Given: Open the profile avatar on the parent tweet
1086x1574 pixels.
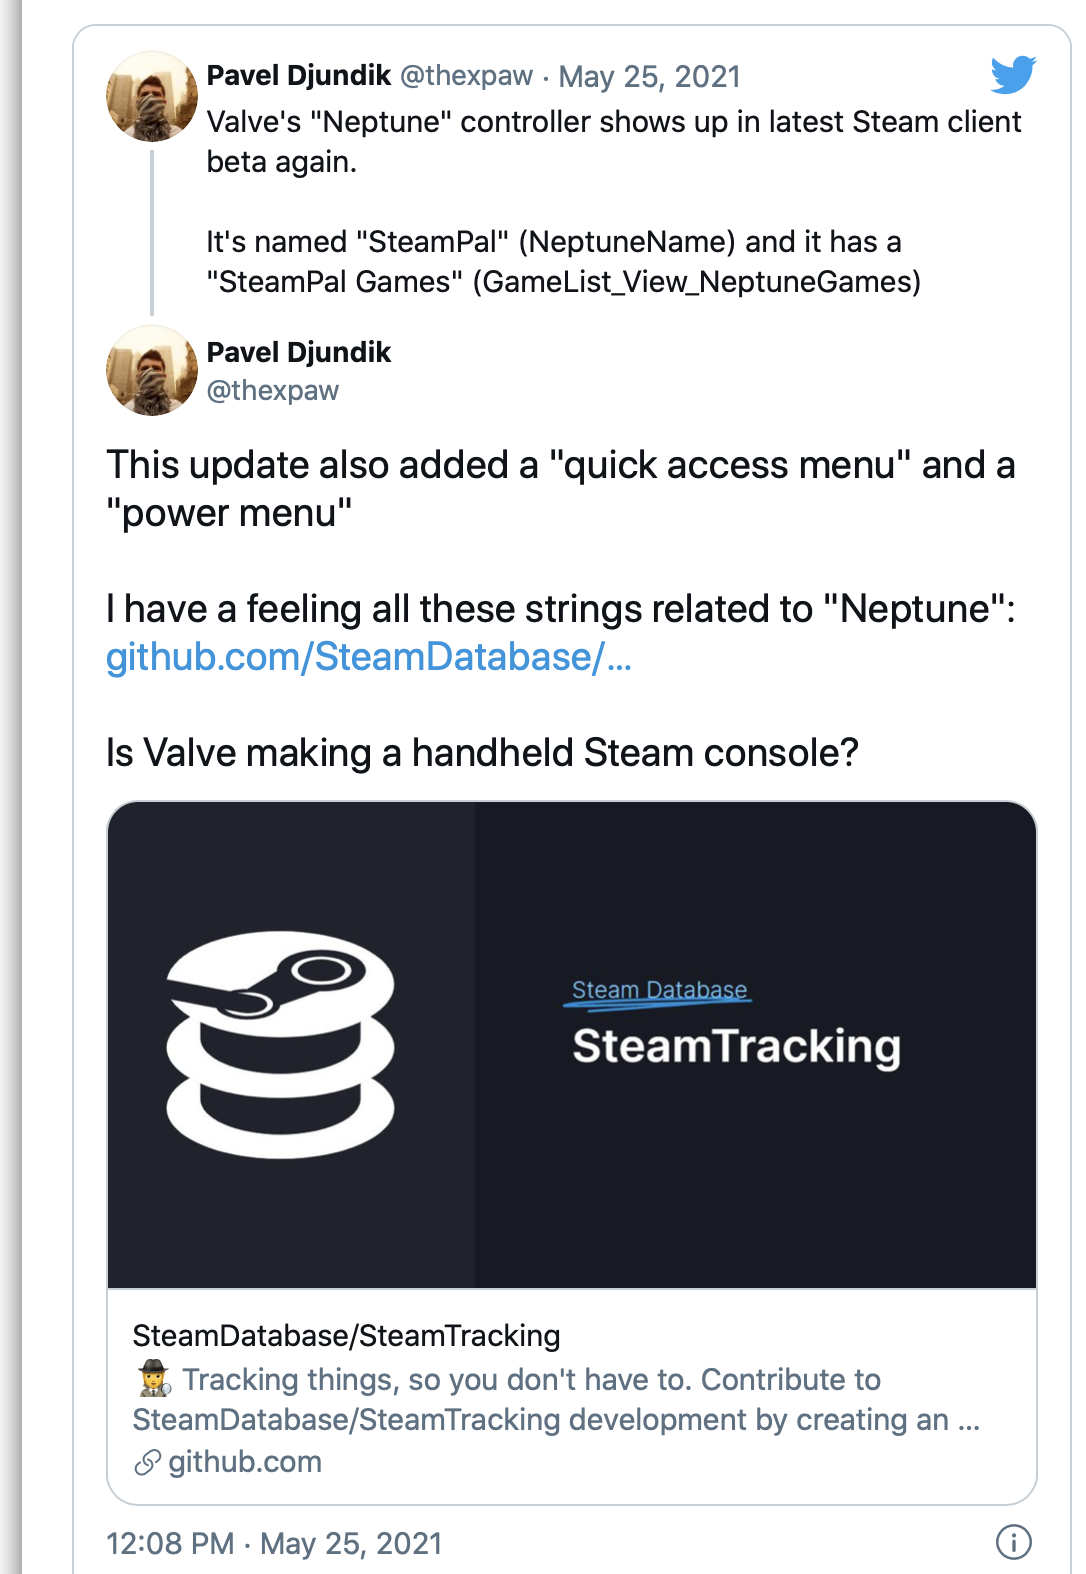Looking at the screenshot, I should pyautogui.click(x=152, y=96).
